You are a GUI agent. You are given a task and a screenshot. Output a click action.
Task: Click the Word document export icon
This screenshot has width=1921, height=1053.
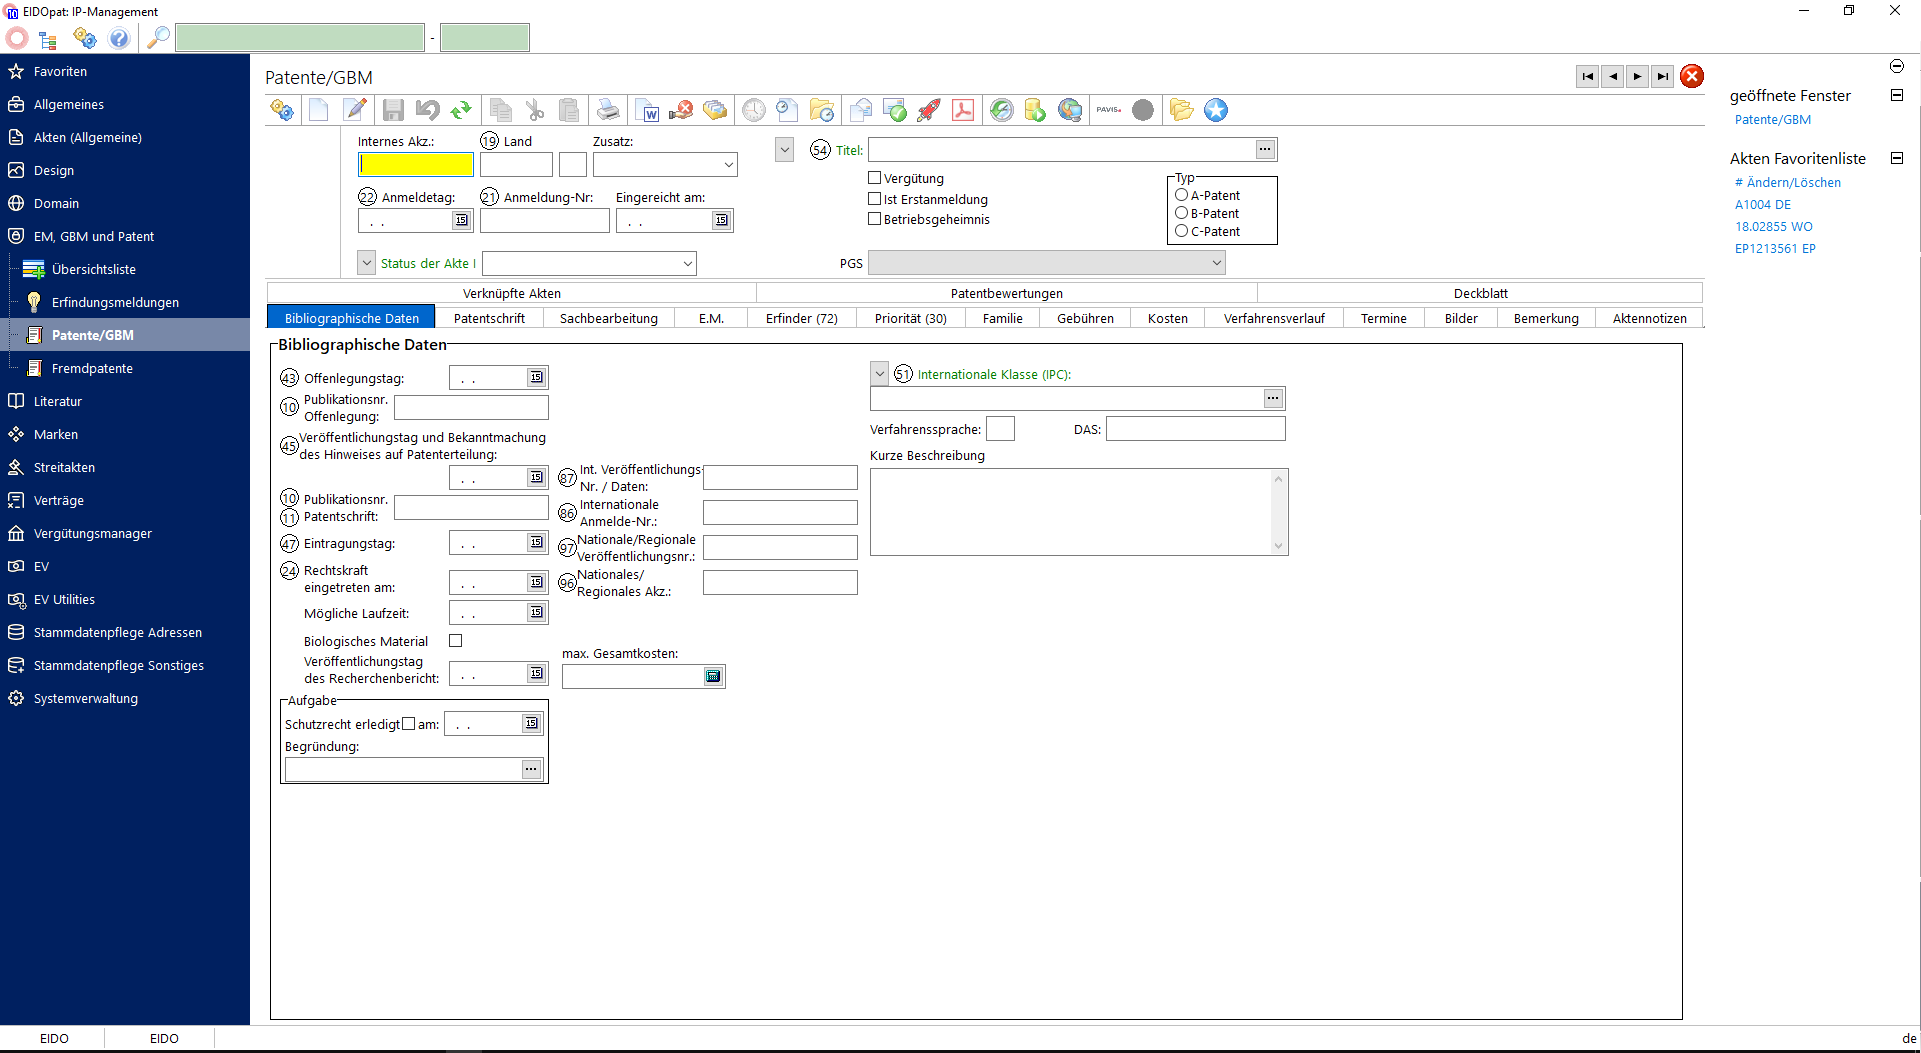click(x=647, y=110)
